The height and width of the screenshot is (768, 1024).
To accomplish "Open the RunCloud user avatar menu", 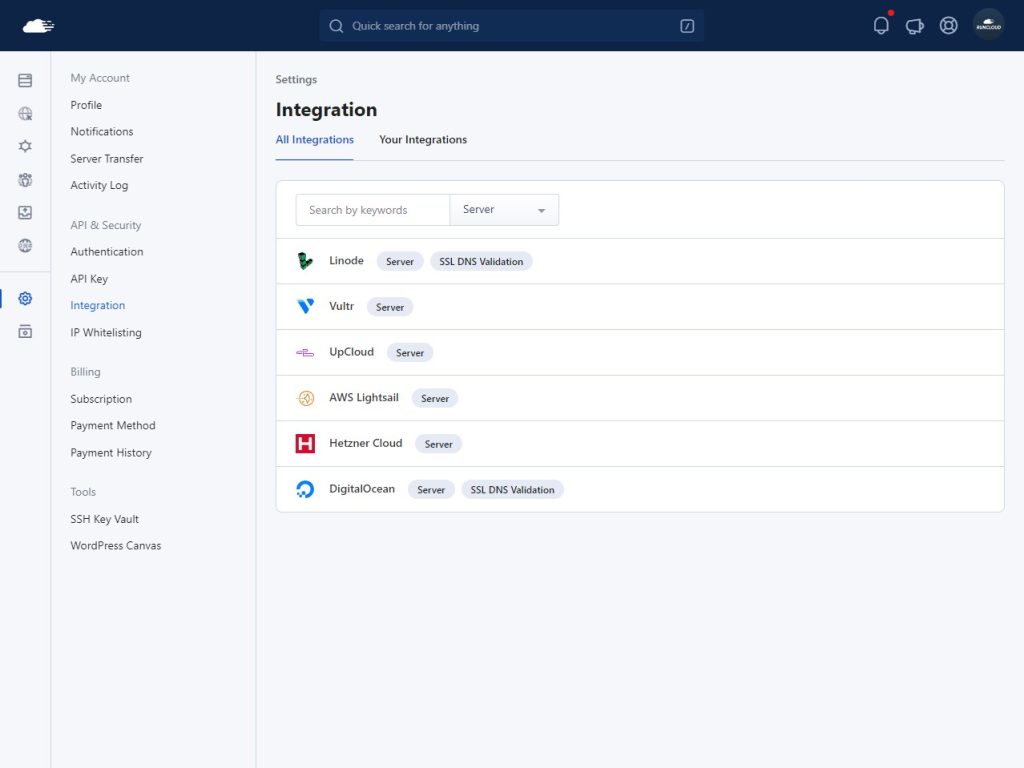I will tap(988, 25).
